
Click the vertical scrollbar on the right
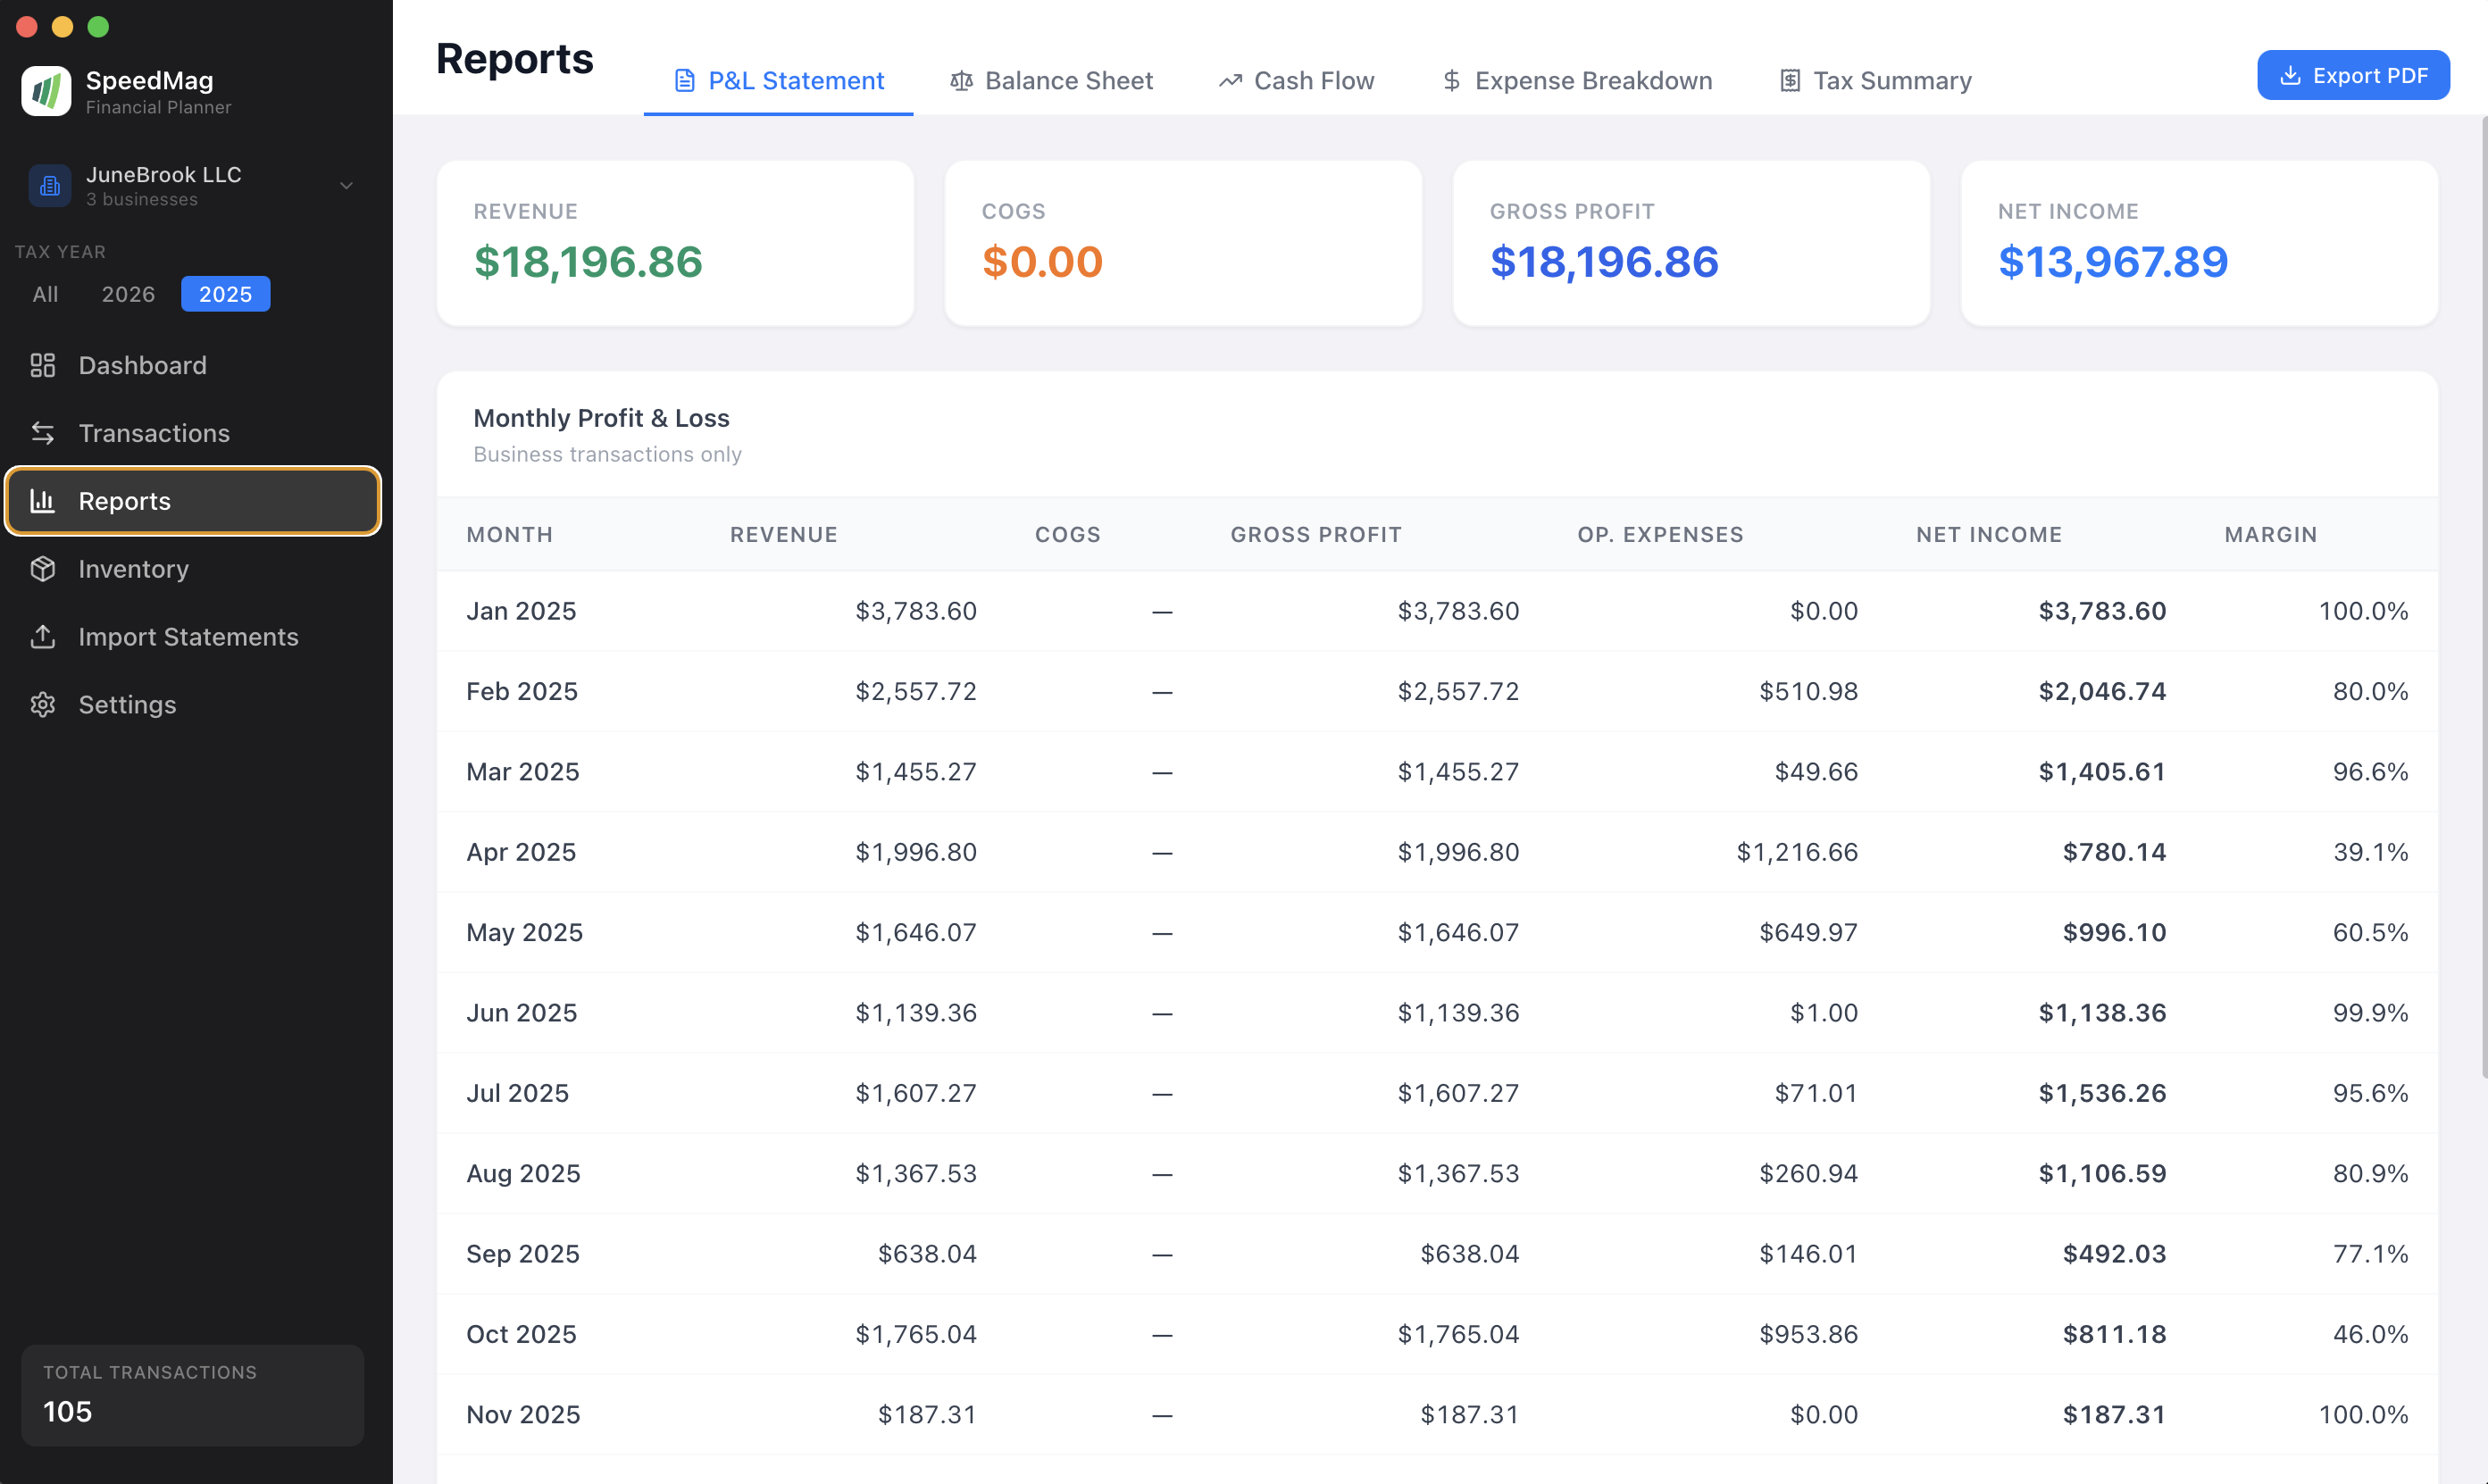tap(2483, 600)
